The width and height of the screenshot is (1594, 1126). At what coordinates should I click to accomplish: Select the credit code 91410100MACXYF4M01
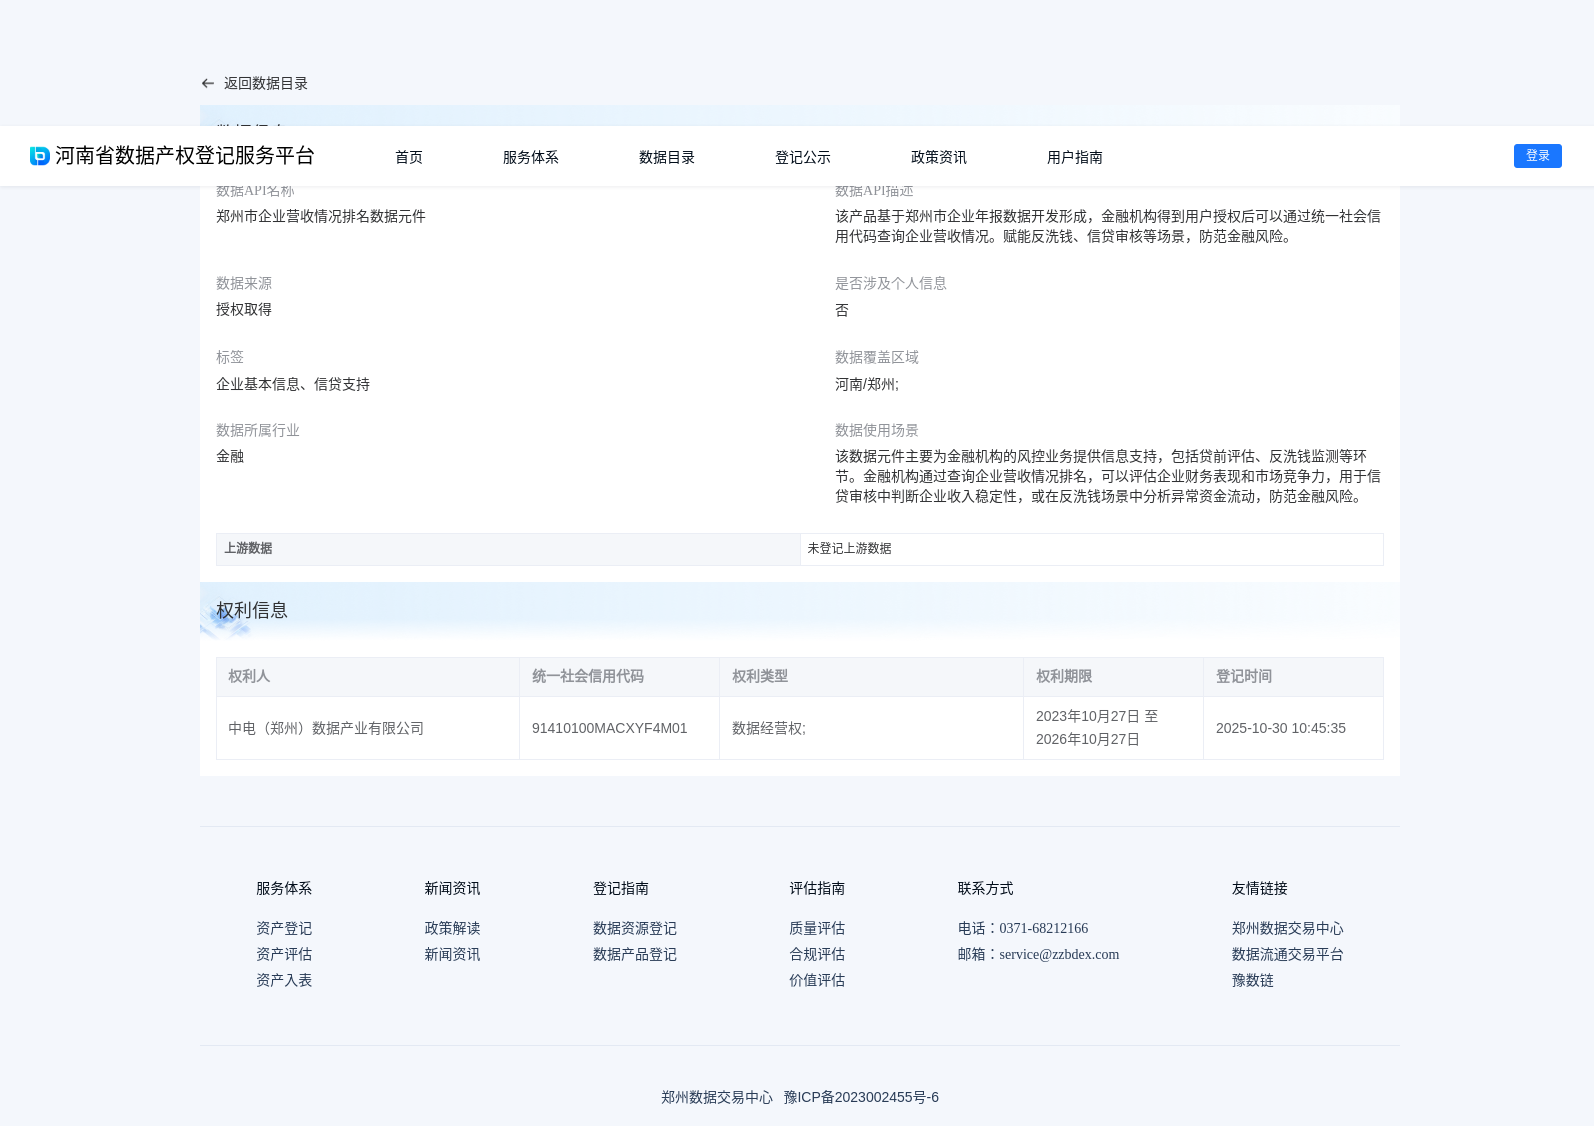610,729
